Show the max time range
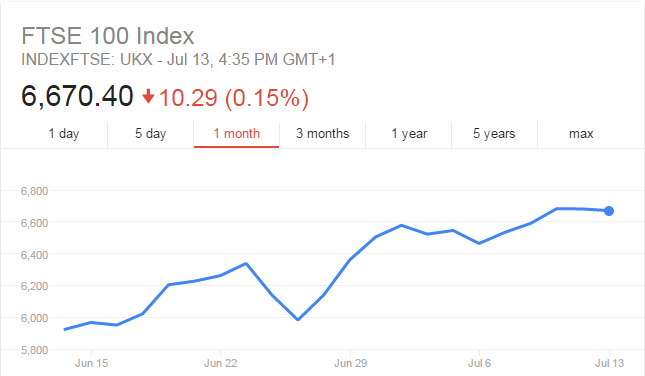Screen dimensions: 645x376 coord(581,134)
